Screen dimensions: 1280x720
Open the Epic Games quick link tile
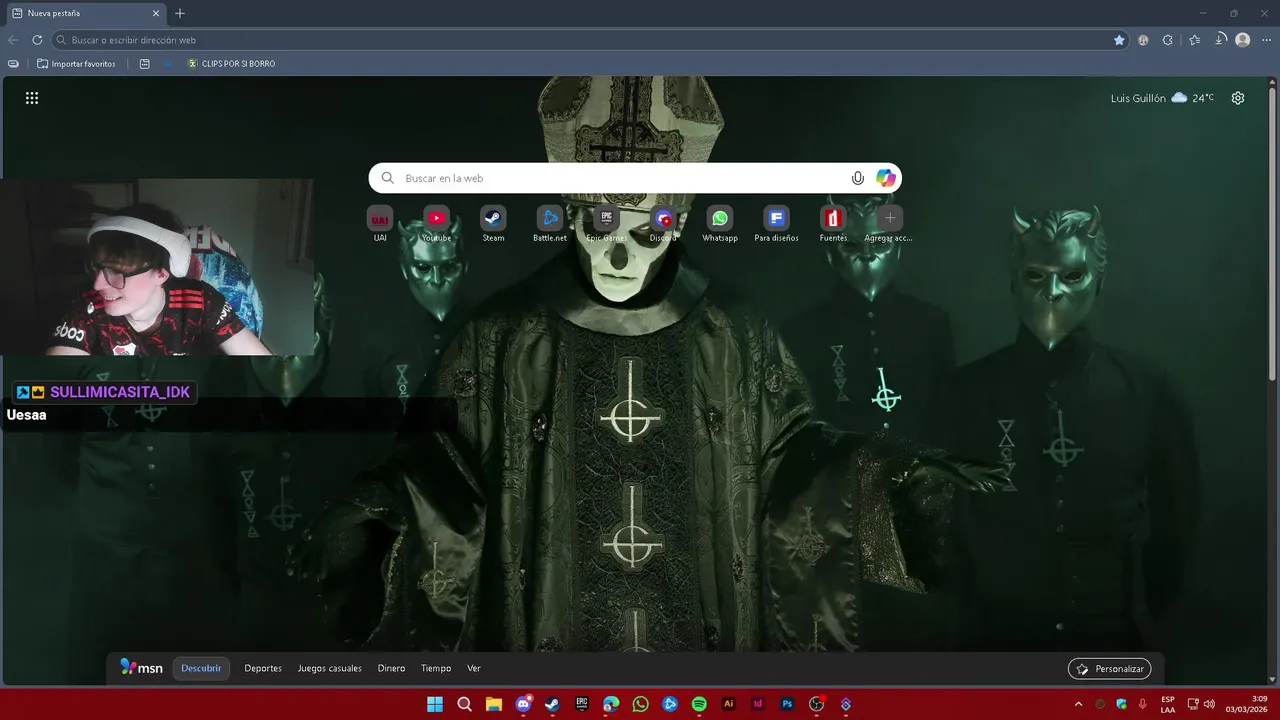click(x=606, y=223)
